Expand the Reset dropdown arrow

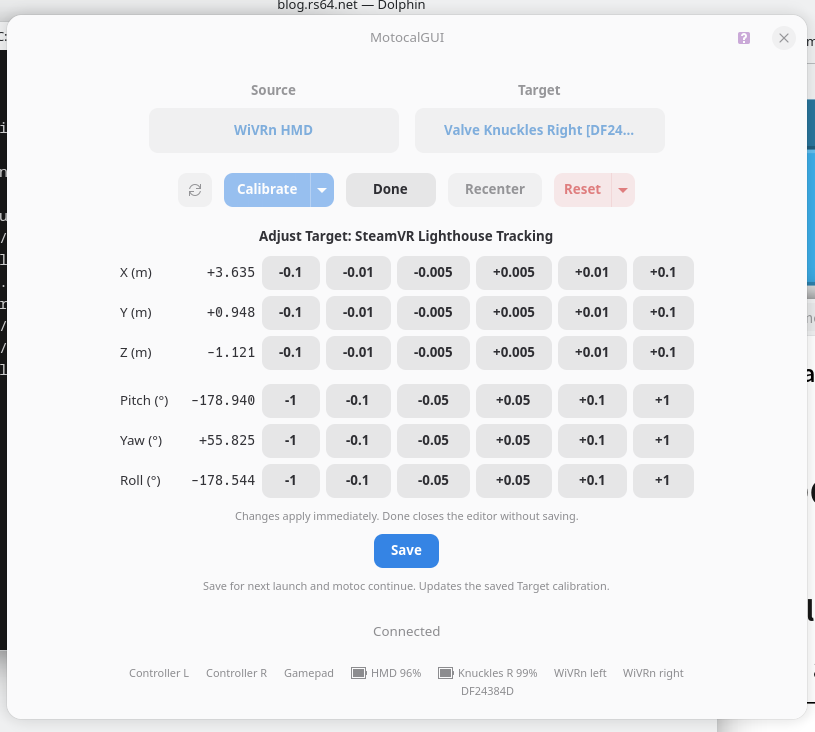point(623,190)
